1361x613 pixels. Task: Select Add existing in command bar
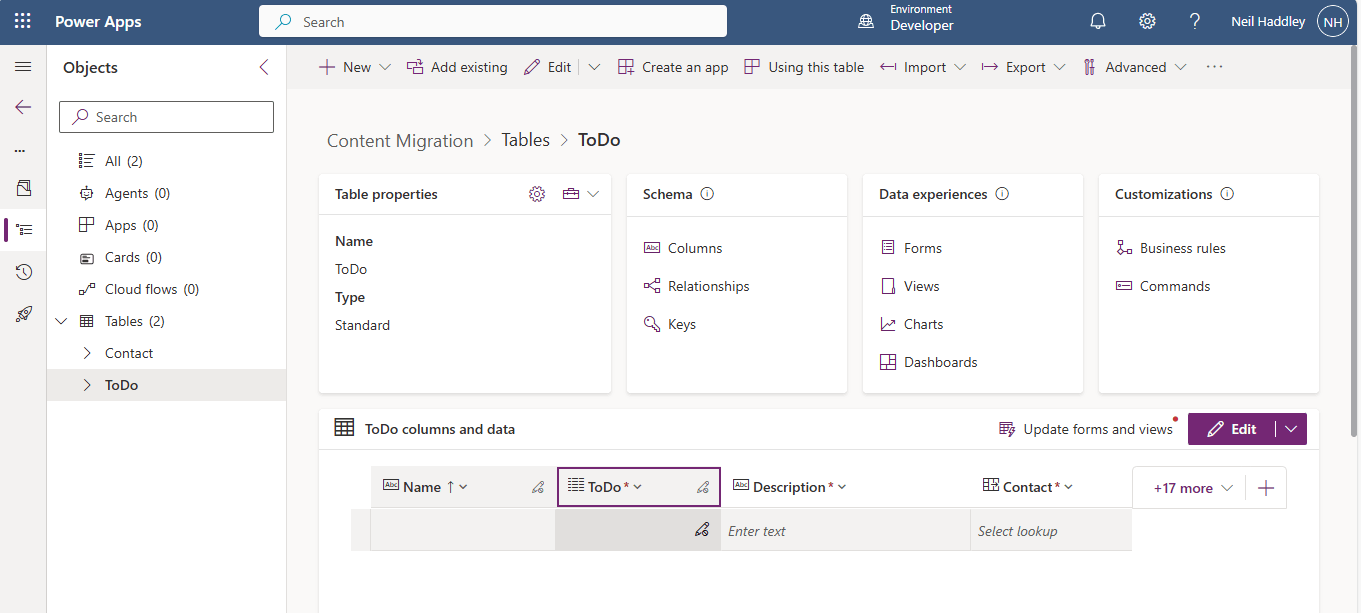(x=457, y=67)
